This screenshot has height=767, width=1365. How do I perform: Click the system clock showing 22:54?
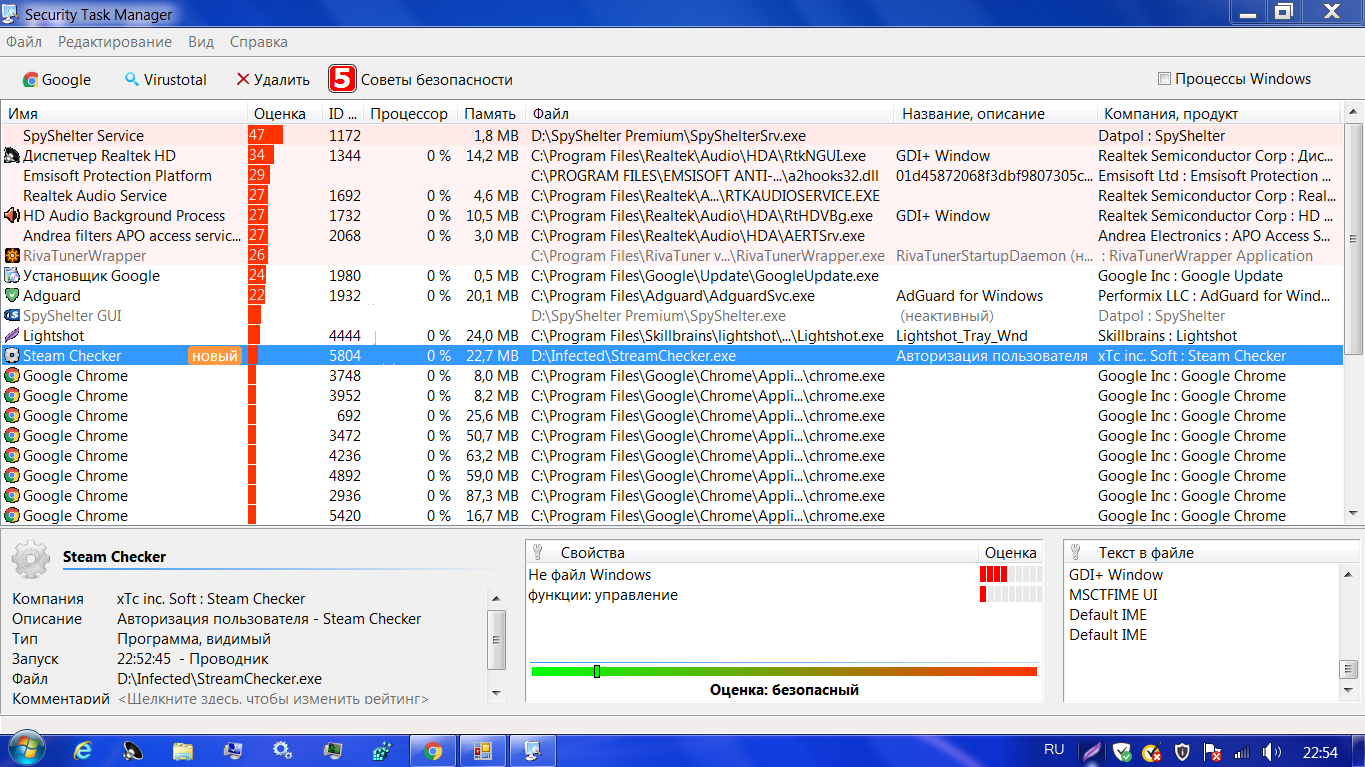point(1321,751)
